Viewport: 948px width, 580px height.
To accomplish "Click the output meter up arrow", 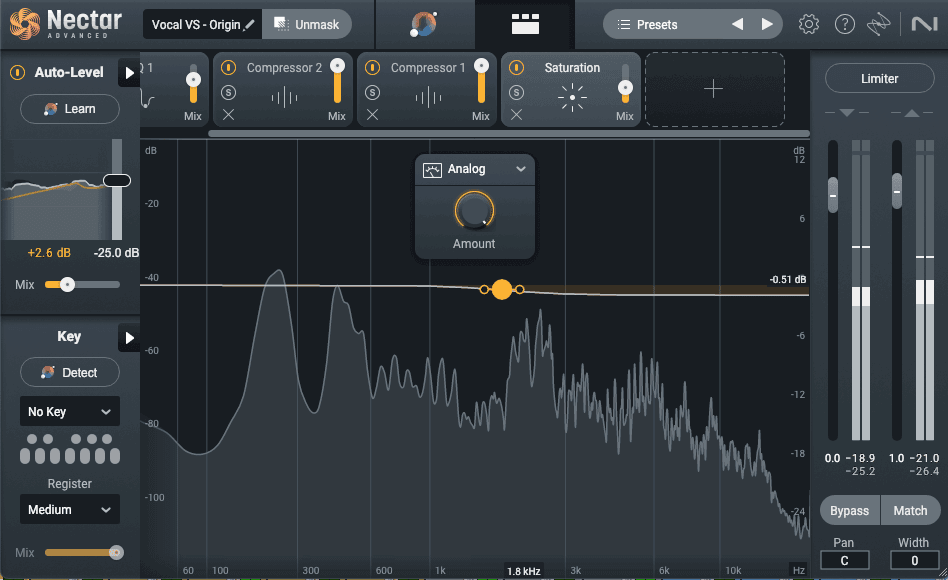I will 912,112.
